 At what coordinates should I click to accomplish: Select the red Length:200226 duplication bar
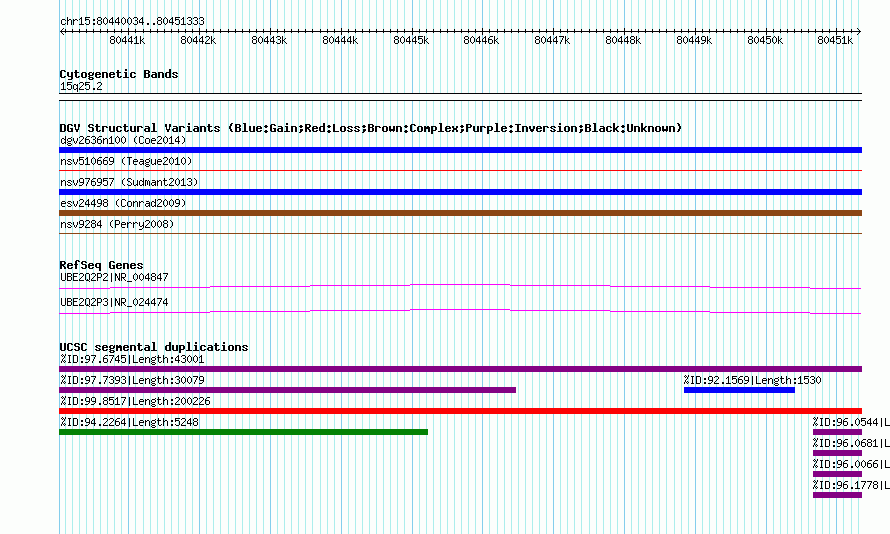(460, 411)
